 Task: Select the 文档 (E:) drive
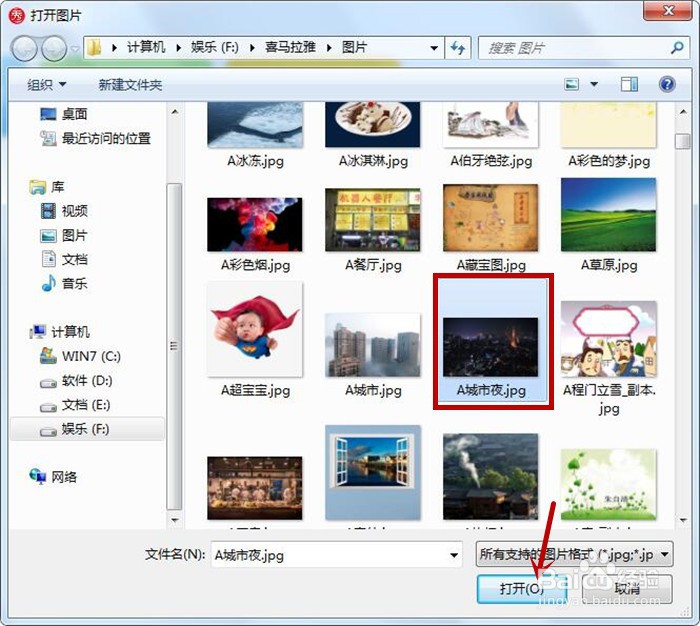(75, 405)
